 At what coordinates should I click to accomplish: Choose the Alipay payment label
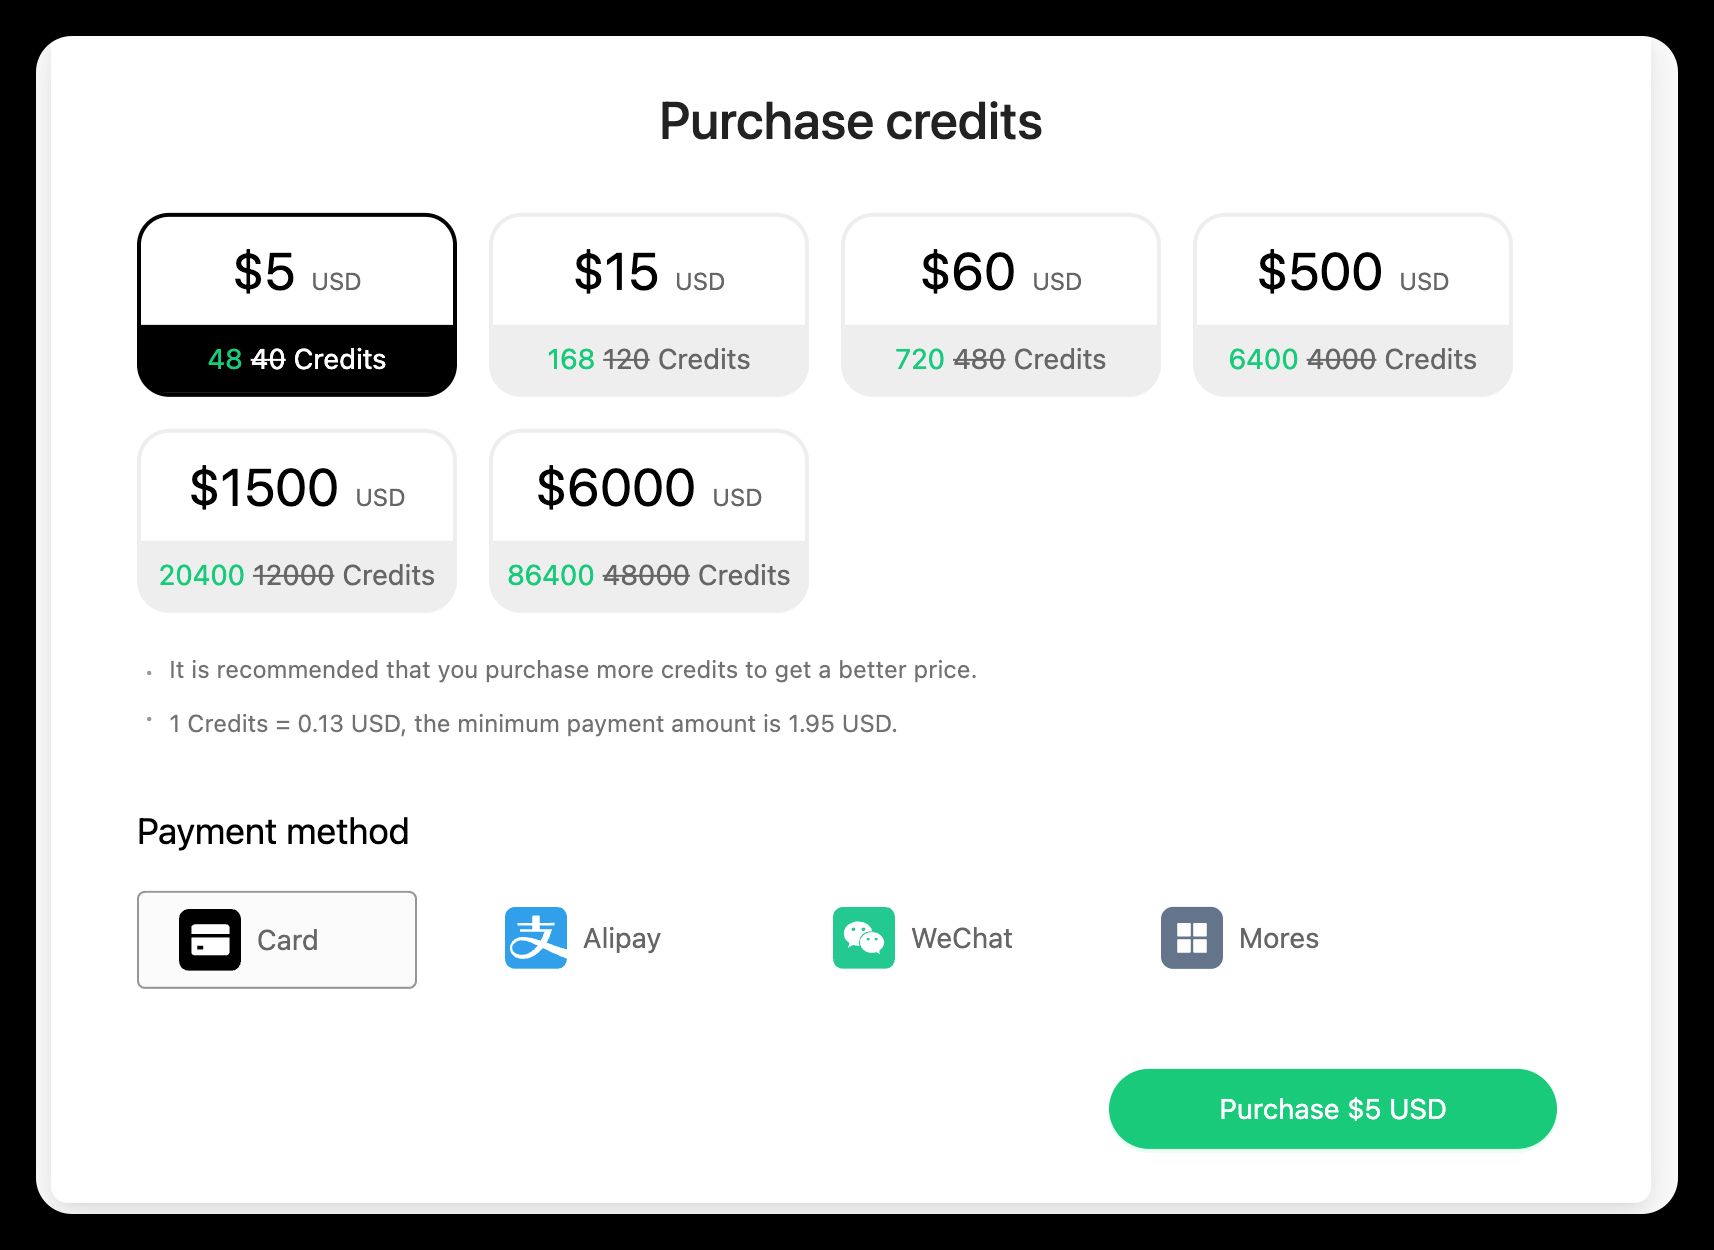pos(622,938)
